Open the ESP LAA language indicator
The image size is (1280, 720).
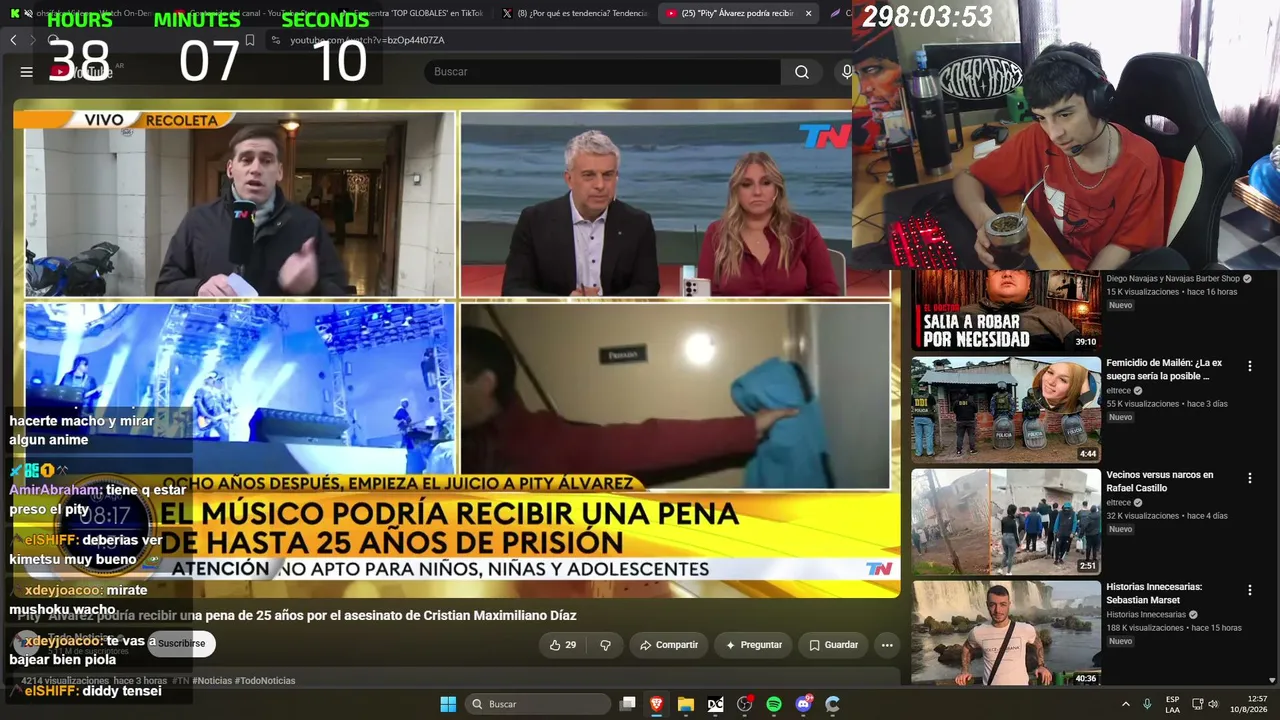[x=1172, y=704]
